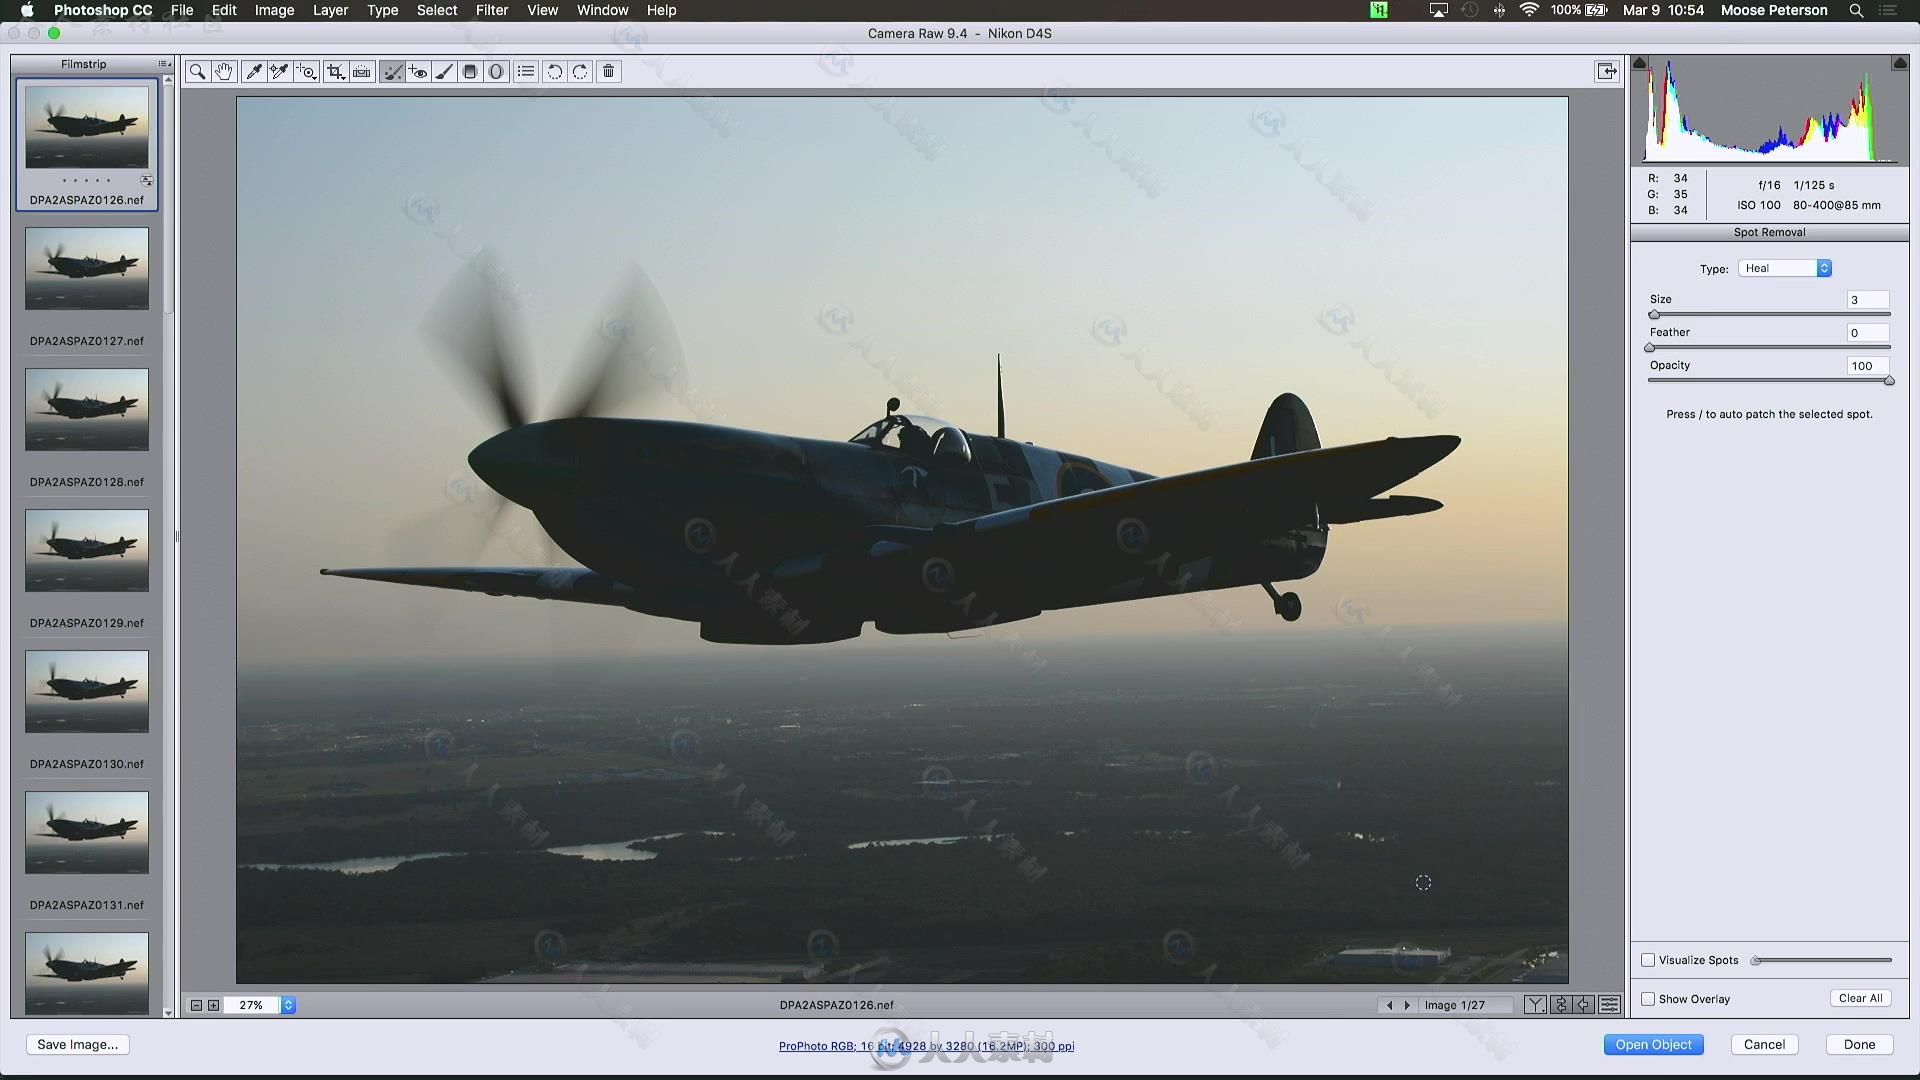1920x1080 pixels.
Task: Select the Radial Filter tool
Action: [496, 72]
